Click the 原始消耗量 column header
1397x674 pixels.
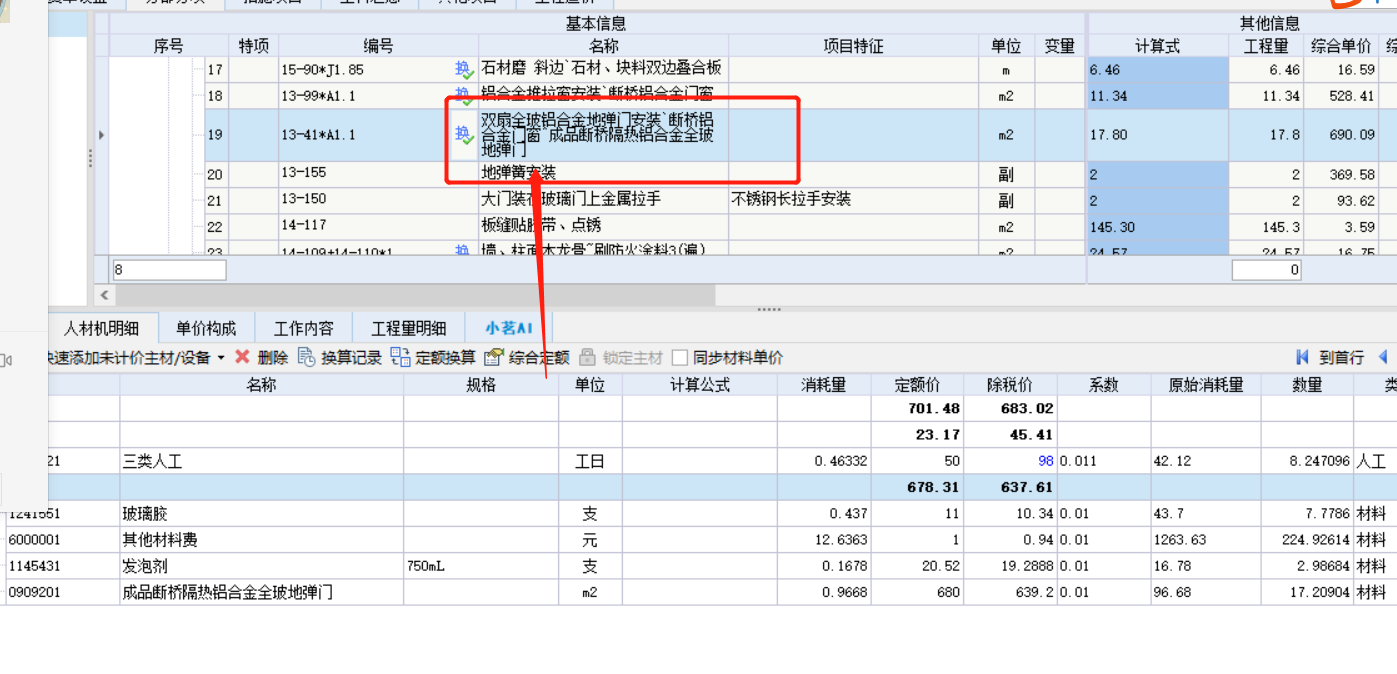1206,384
